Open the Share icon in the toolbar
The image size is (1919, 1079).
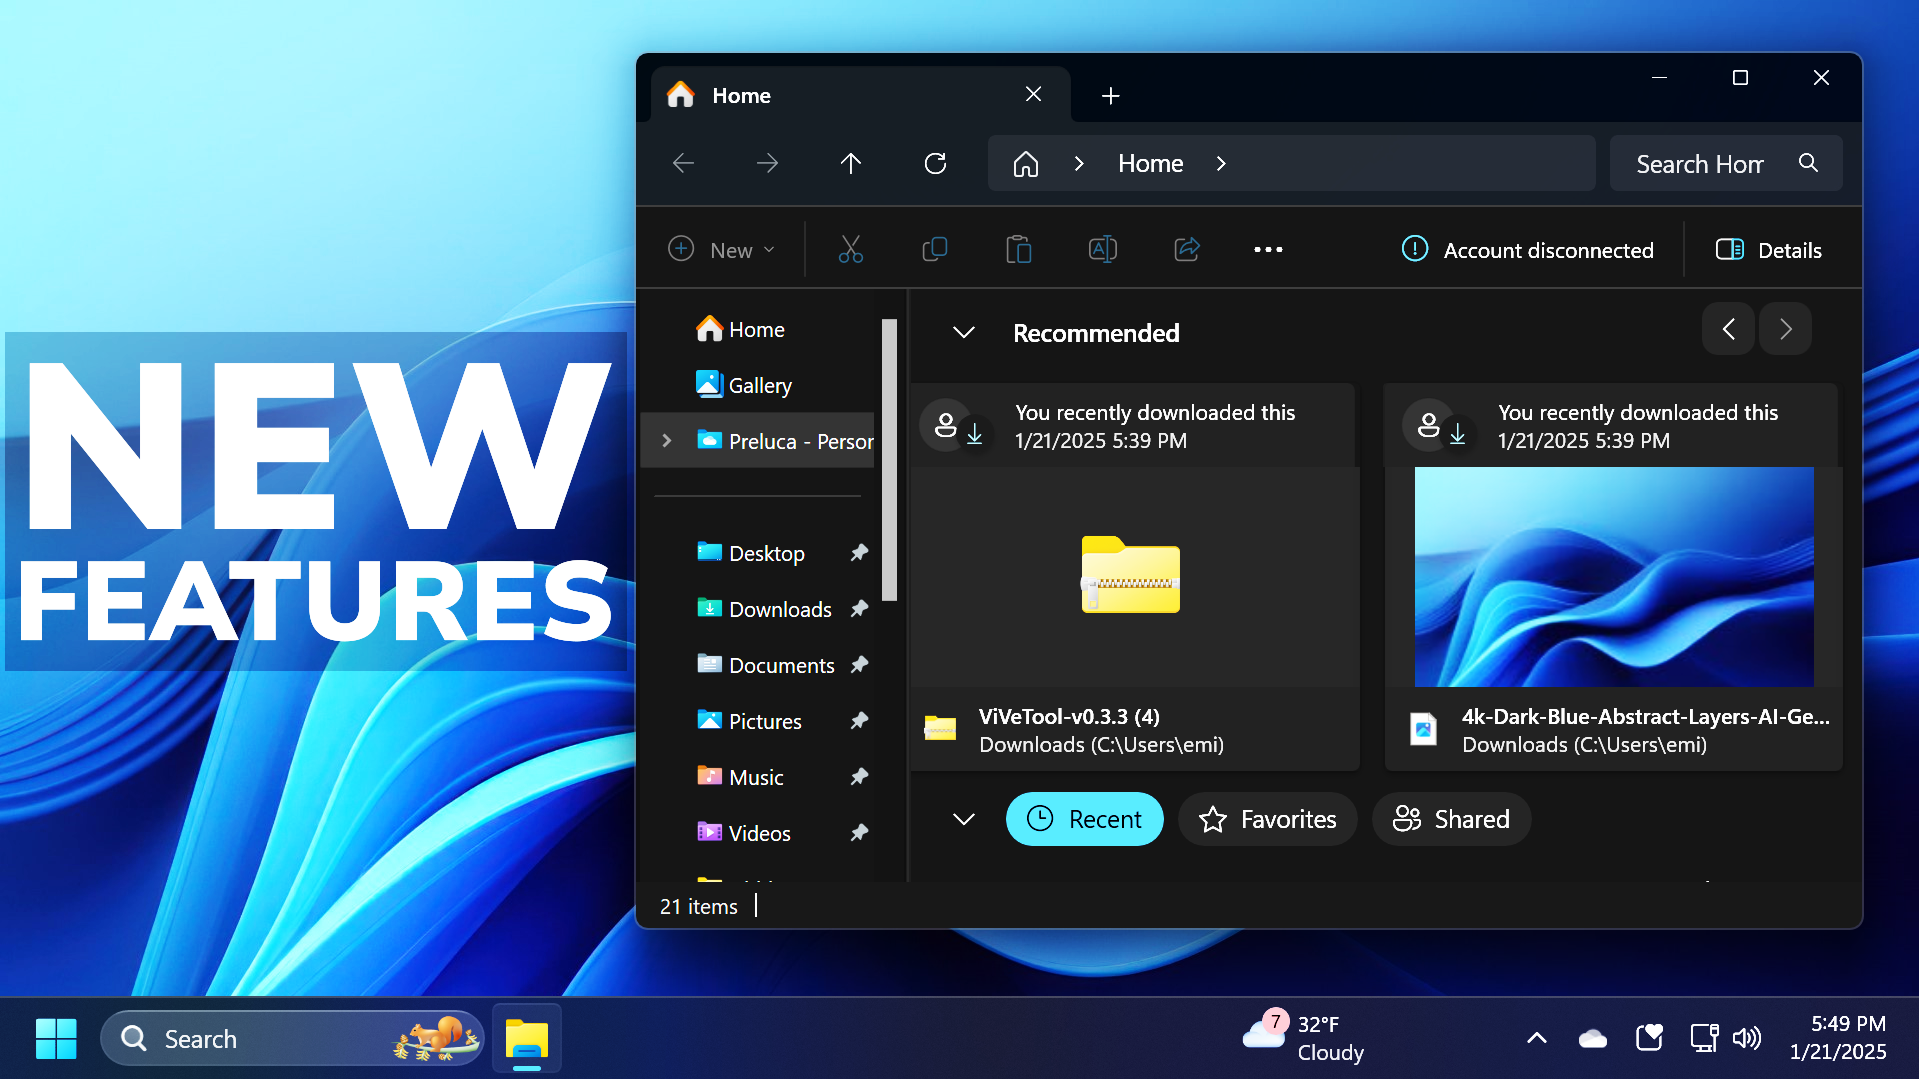(1186, 249)
